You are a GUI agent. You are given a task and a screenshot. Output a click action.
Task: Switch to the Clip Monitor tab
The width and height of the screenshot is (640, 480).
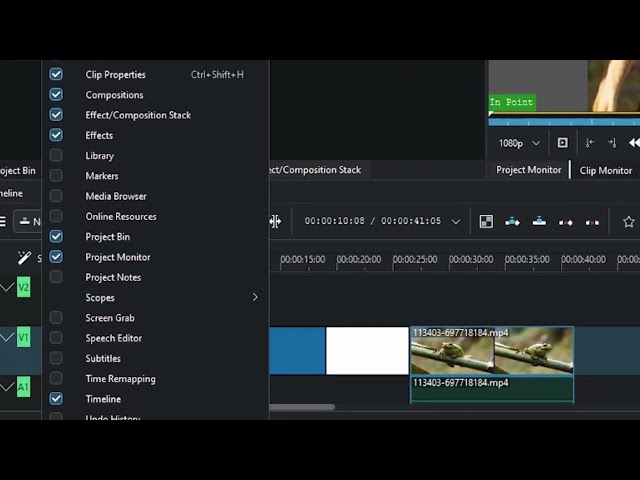606,170
